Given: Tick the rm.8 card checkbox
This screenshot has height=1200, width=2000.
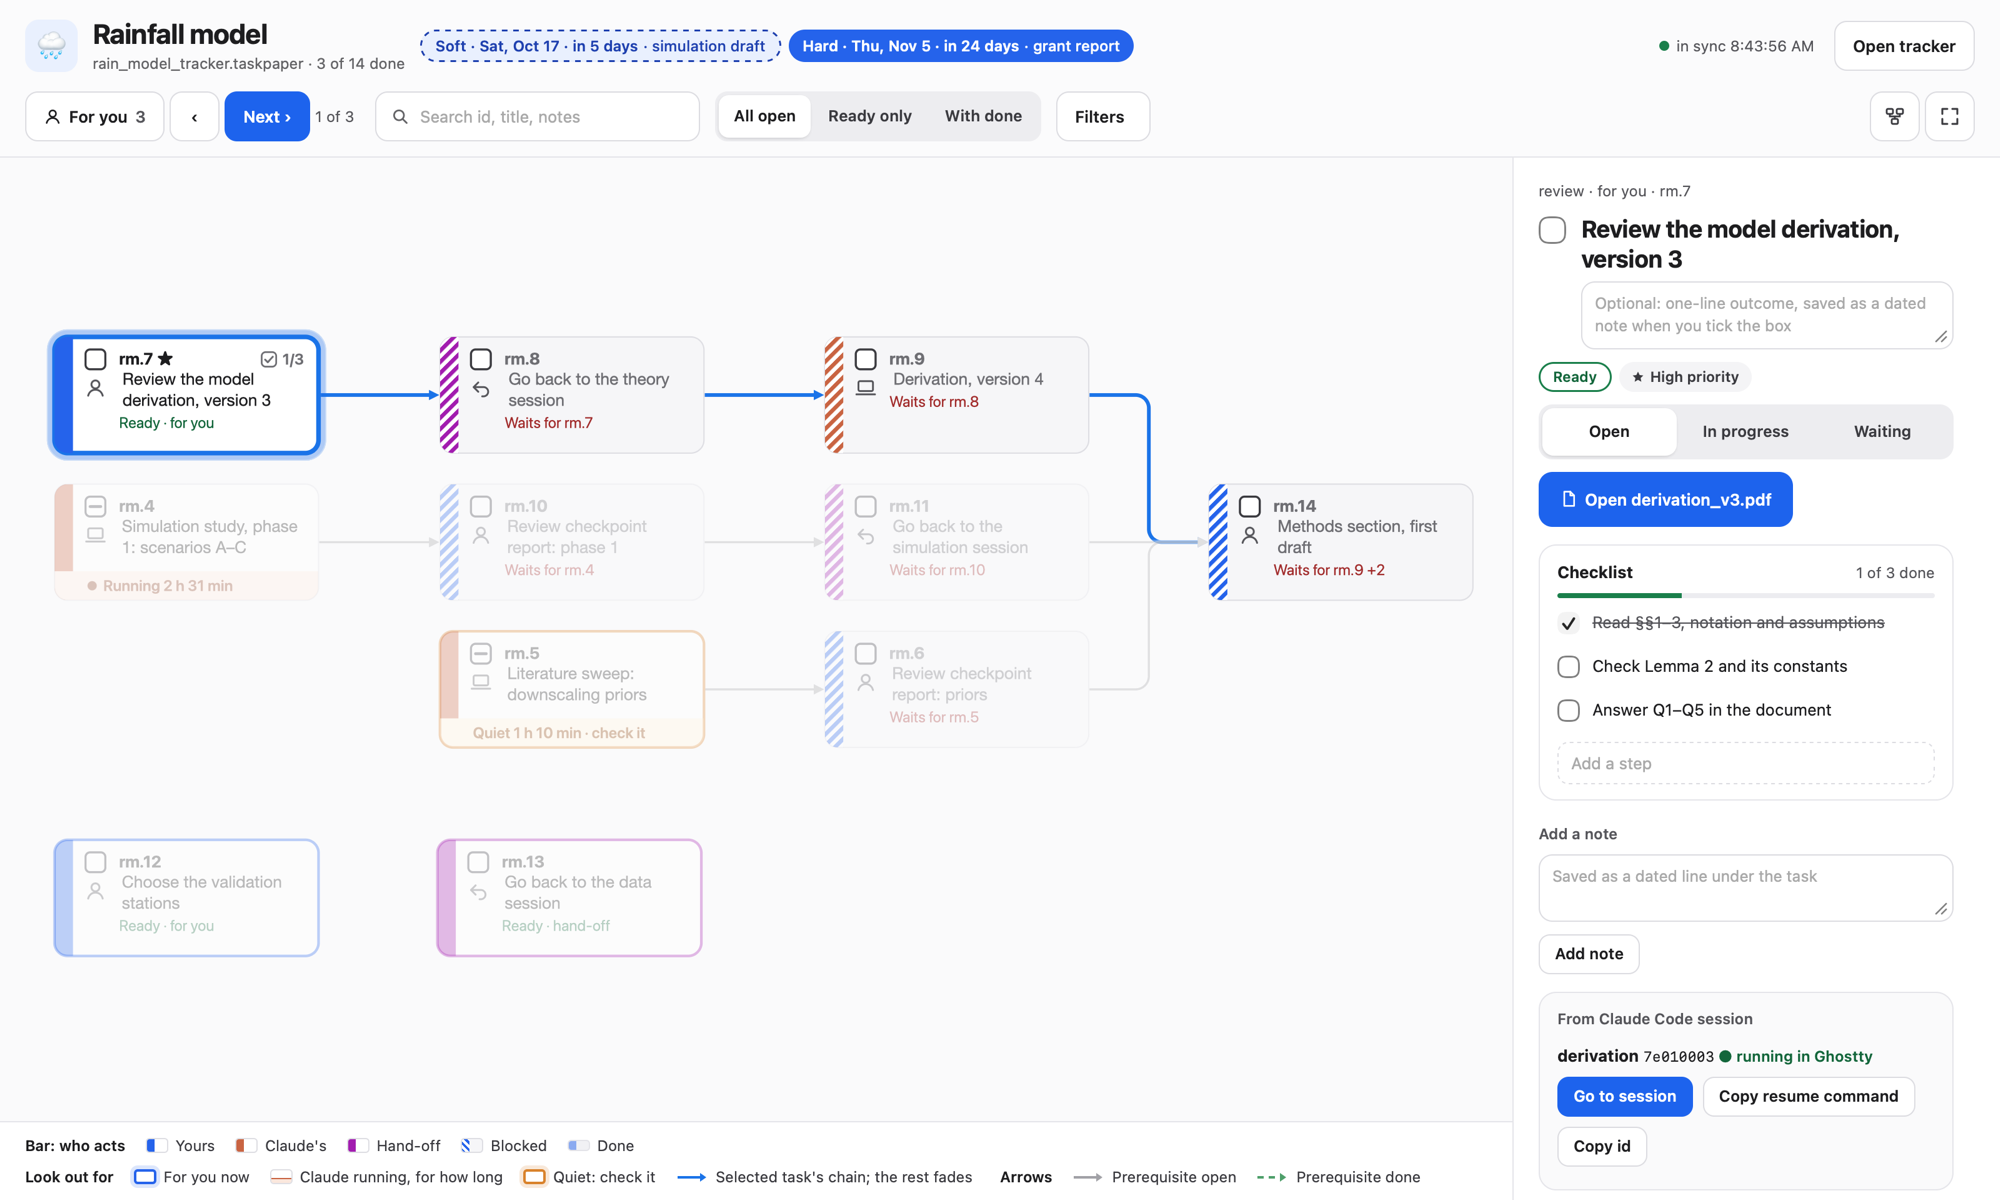Looking at the screenshot, I should (x=481, y=359).
